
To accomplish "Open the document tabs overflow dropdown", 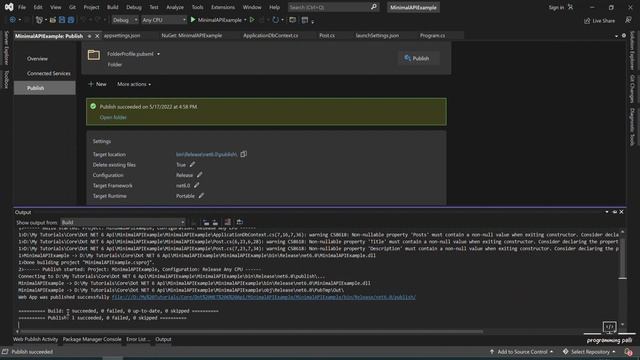I will (616, 36).
